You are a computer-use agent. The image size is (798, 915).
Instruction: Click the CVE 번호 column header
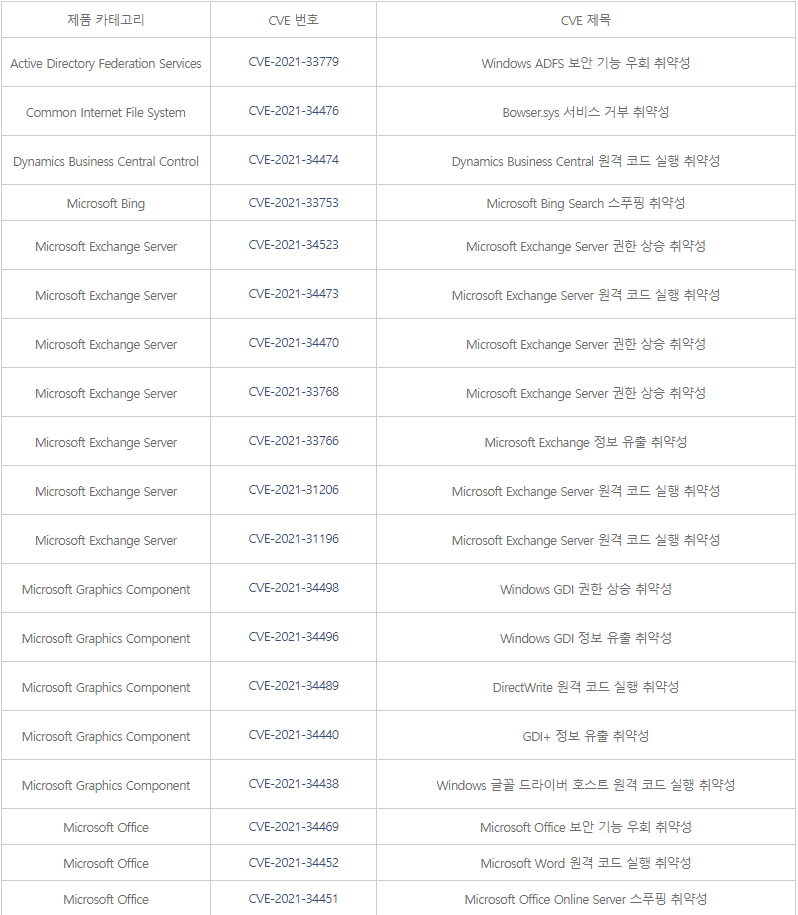click(x=293, y=20)
